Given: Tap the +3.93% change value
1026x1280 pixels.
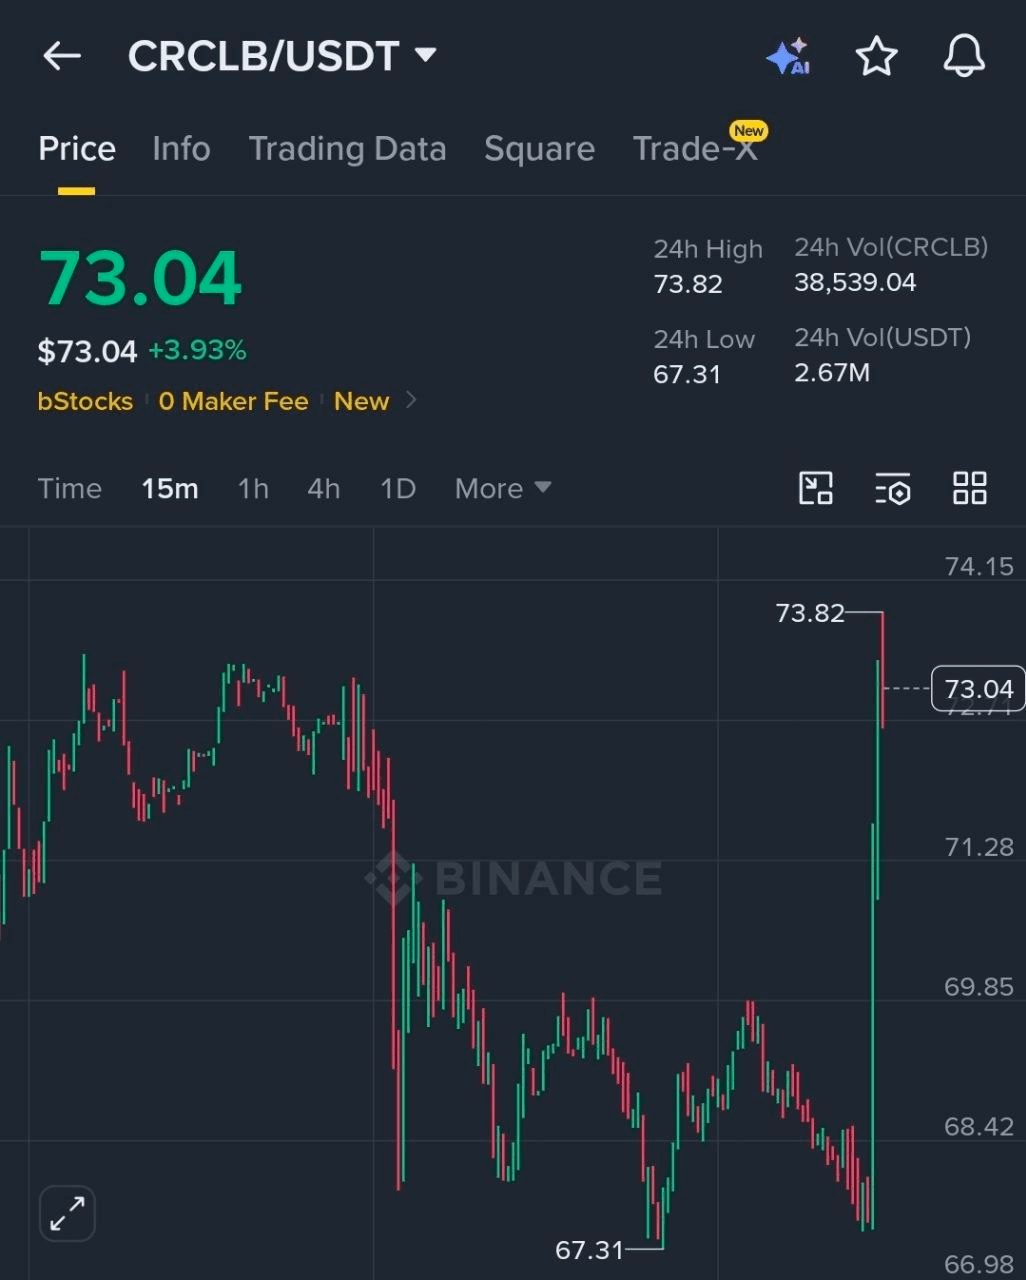Looking at the screenshot, I should pyautogui.click(x=197, y=350).
